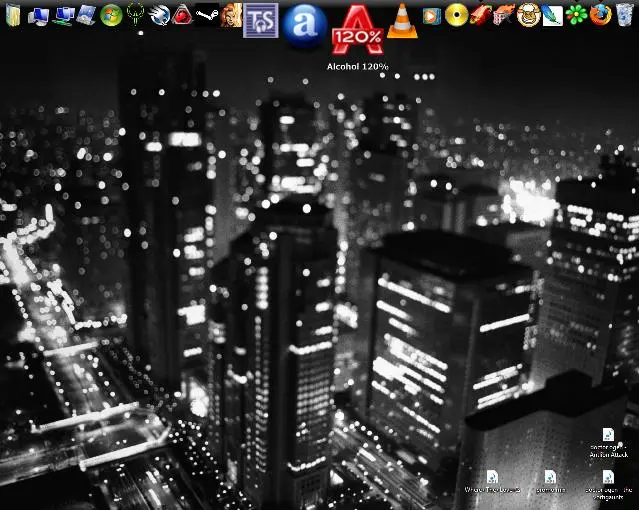The width and height of the screenshot is (639, 510).
Task: Open the network computers icon
Action: 63,15
